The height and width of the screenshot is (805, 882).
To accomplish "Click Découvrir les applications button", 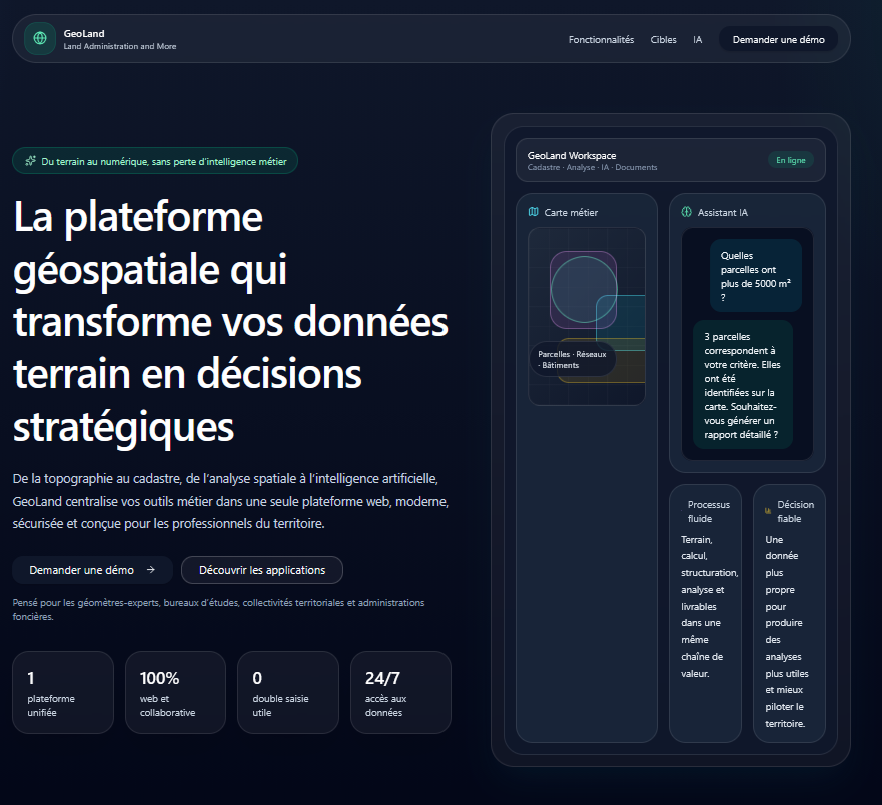I will click(262, 570).
